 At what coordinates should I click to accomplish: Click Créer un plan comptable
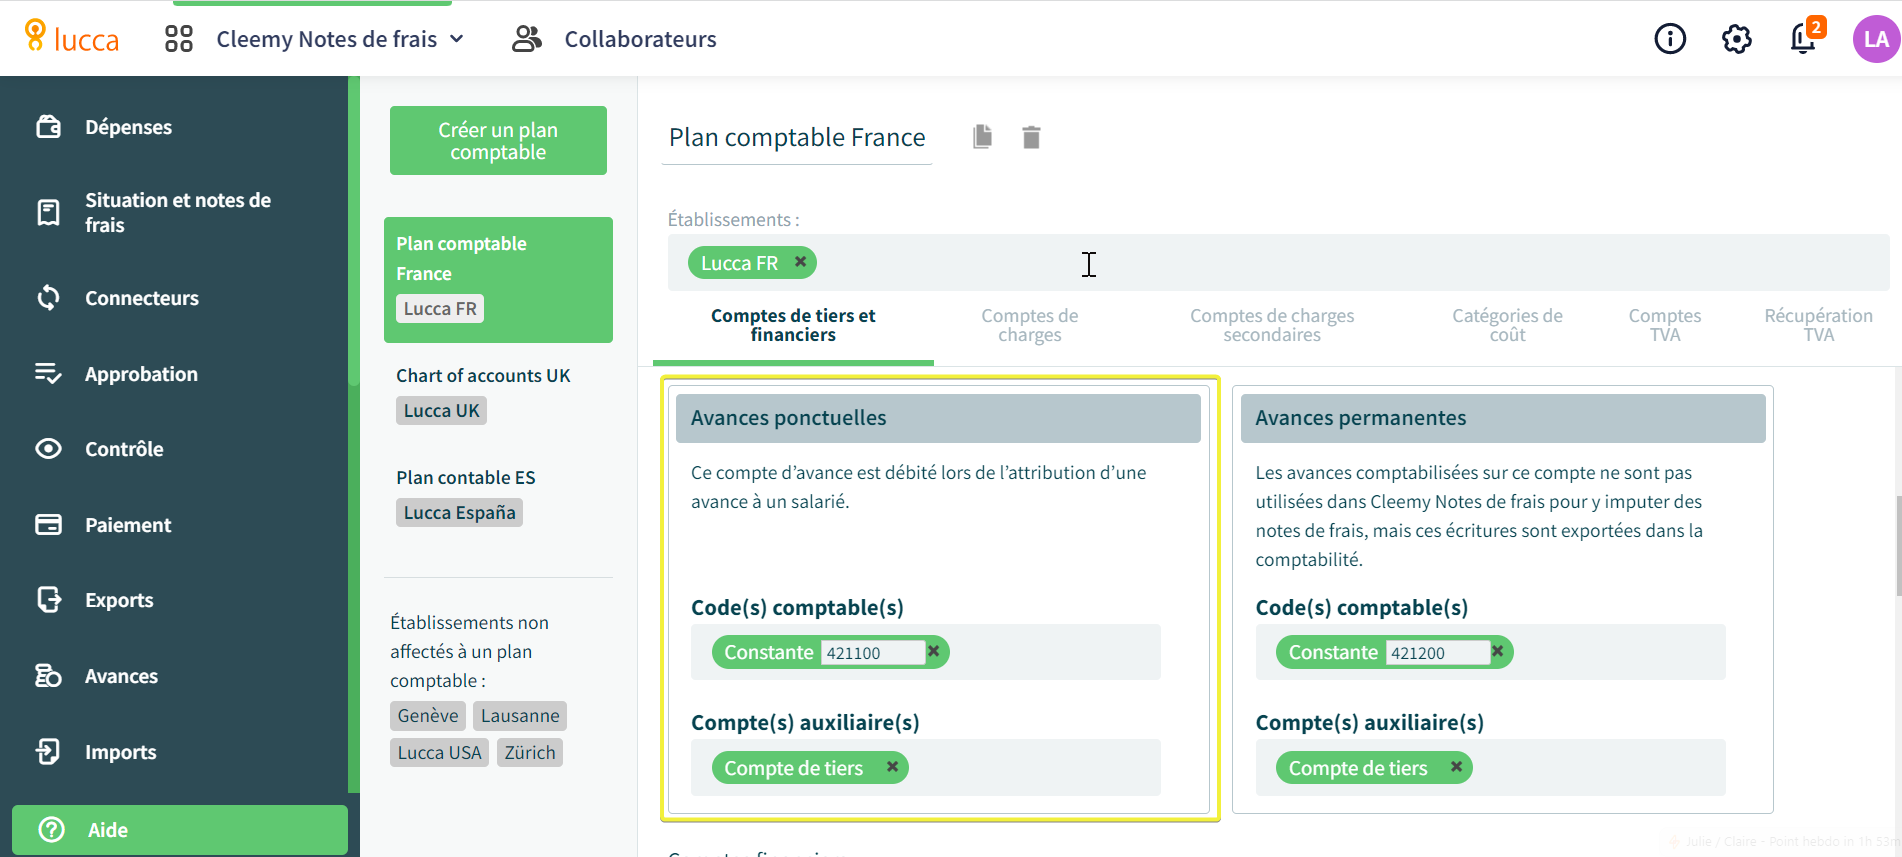click(498, 141)
